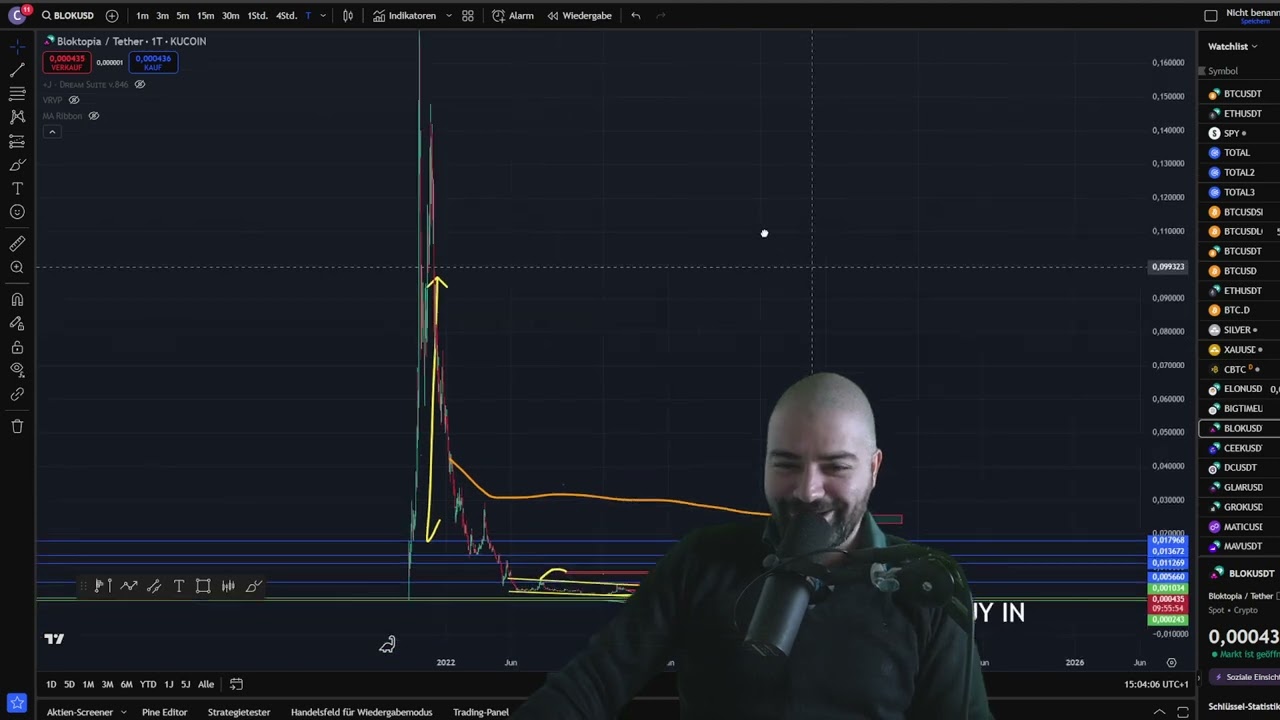Open chart settings gear on time axis

[1171, 662]
